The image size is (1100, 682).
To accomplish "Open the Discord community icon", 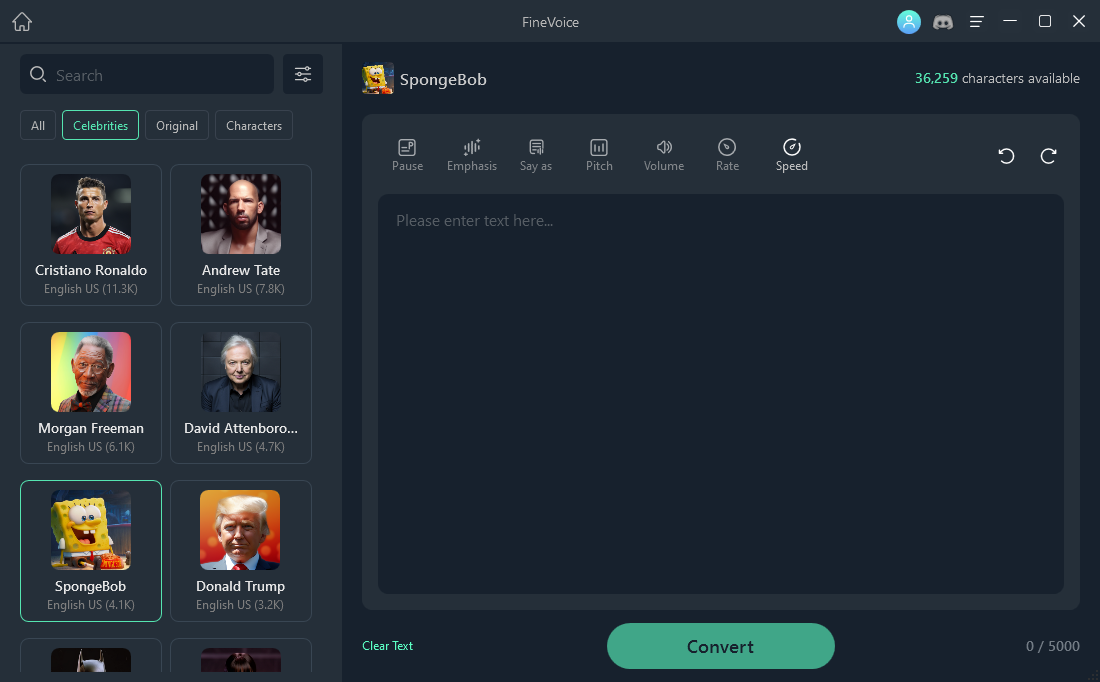I will [x=943, y=22].
